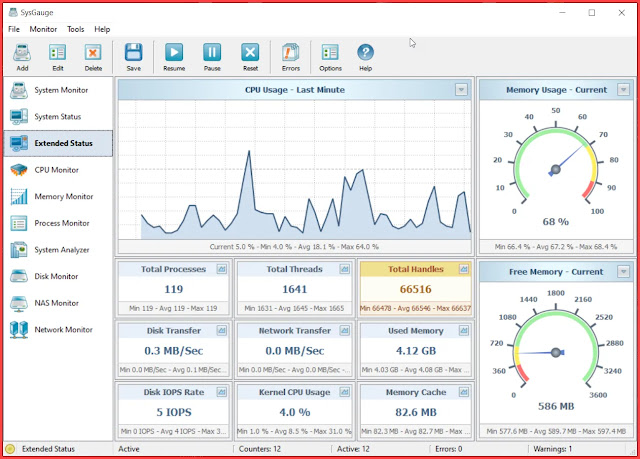Click the yellow status icon in status bar
Image resolution: width=640 pixels, height=459 pixels.
tap(10, 449)
